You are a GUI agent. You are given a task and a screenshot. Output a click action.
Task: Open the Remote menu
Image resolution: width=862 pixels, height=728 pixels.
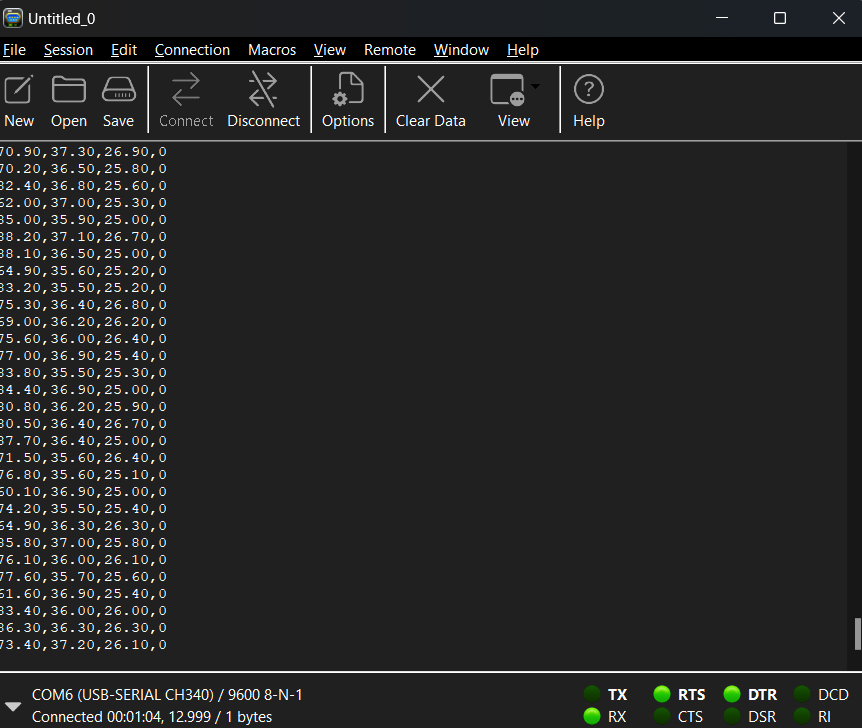(x=390, y=50)
